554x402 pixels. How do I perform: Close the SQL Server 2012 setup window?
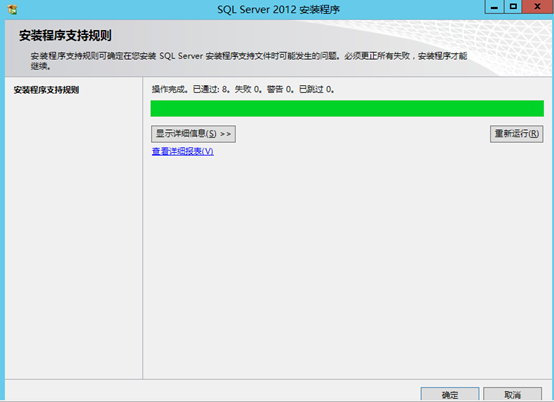coord(537,7)
